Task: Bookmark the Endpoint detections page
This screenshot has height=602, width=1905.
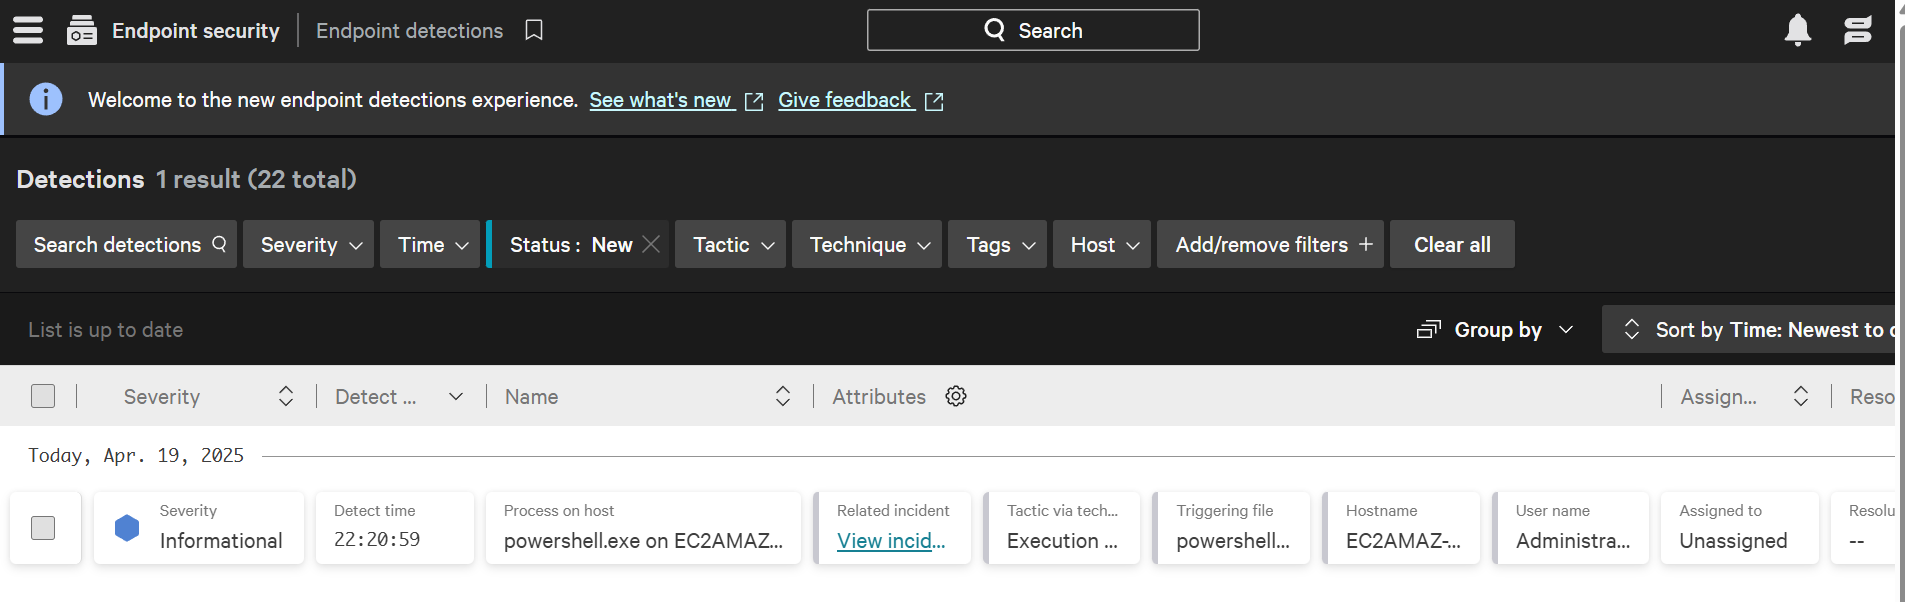Action: coord(534,31)
